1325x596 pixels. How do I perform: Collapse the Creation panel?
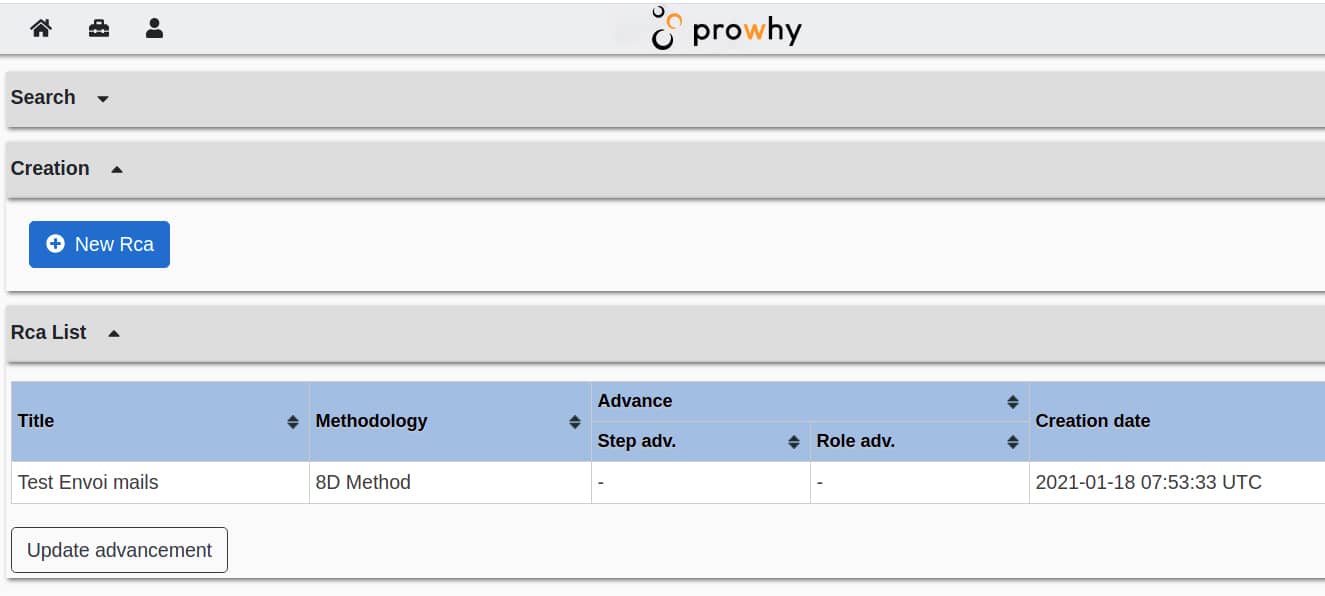coord(117,170)
